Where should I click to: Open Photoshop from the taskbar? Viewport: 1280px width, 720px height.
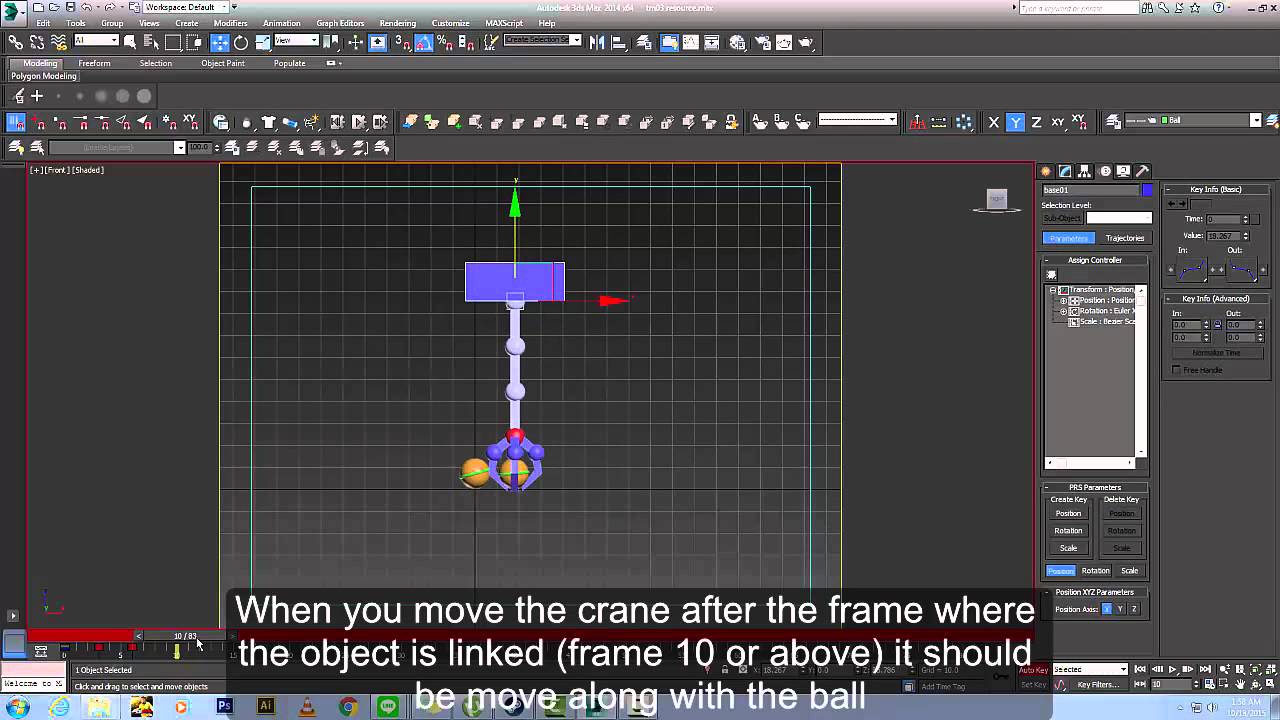(224, 707)
